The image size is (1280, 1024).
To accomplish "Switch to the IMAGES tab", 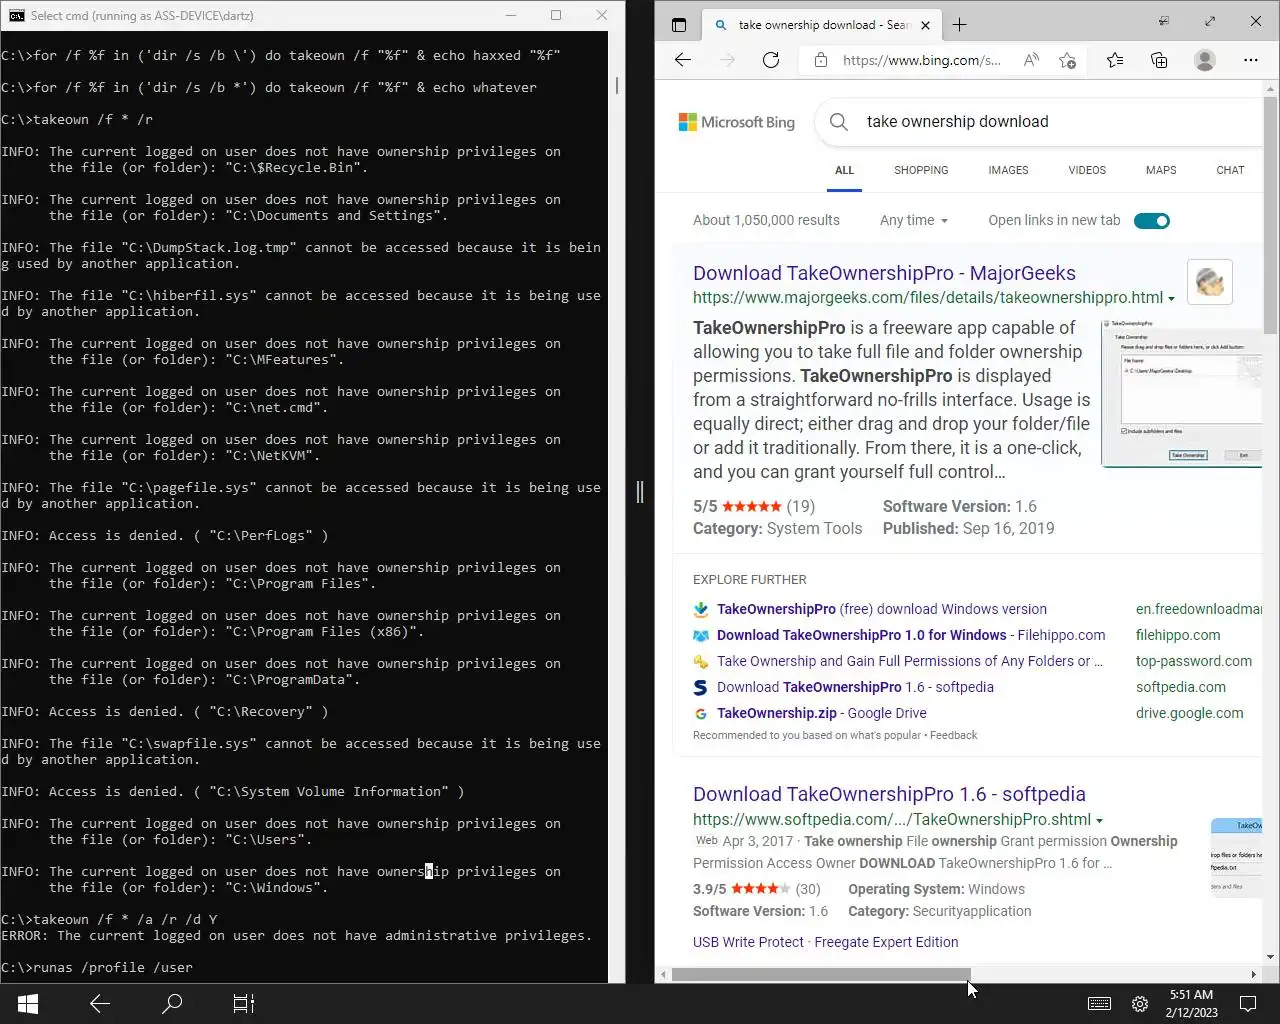I will pyautogui.click(x=1008, y=170).
